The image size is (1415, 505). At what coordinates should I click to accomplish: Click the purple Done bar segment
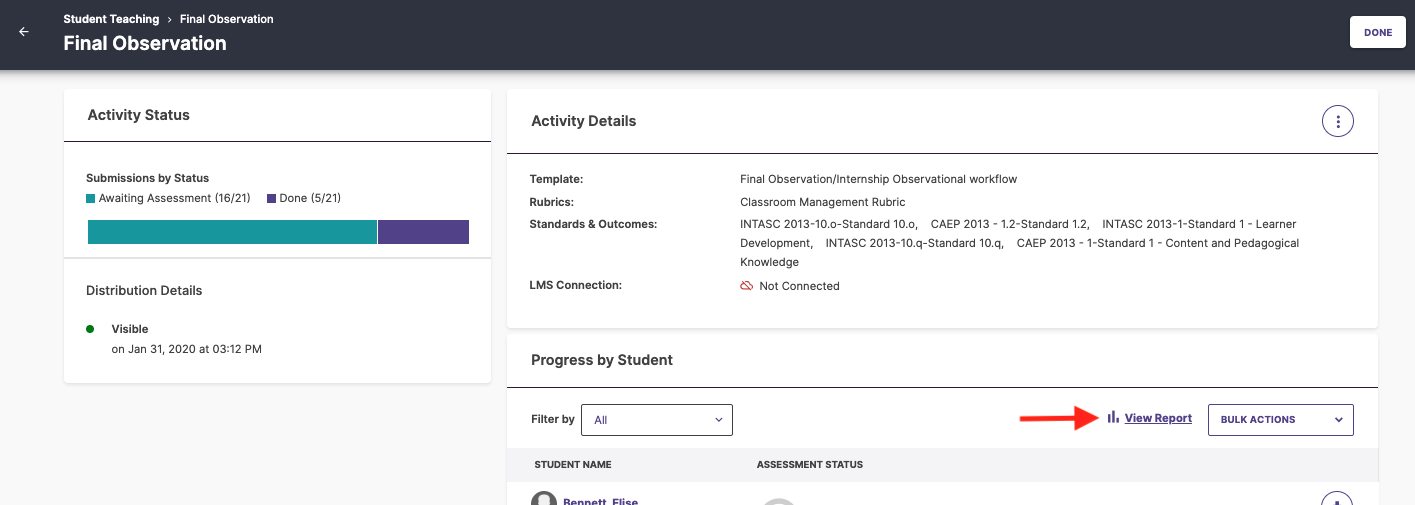click(423, 232)
